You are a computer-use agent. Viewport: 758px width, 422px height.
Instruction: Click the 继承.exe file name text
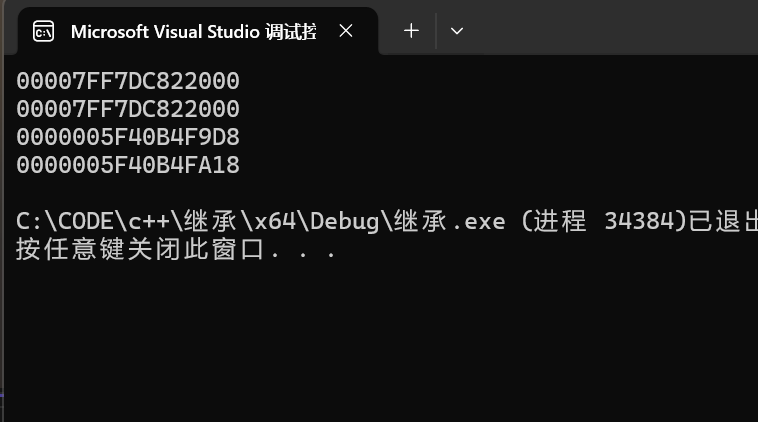click(x=450, y=221)
